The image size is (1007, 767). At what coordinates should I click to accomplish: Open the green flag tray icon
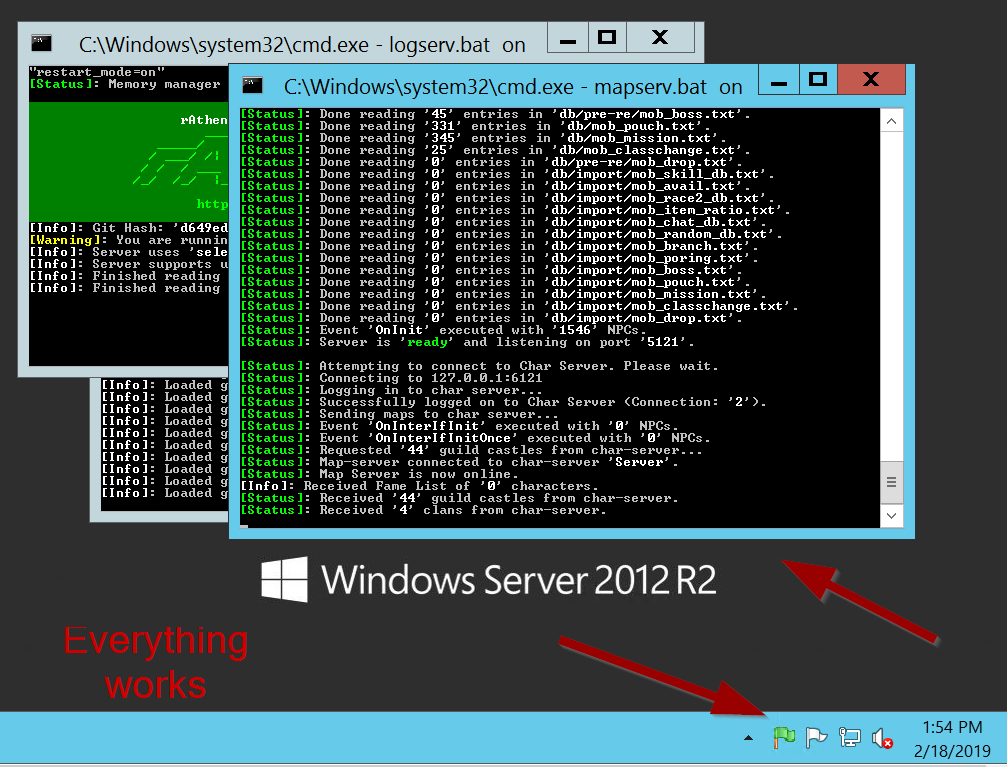[784, 738]
